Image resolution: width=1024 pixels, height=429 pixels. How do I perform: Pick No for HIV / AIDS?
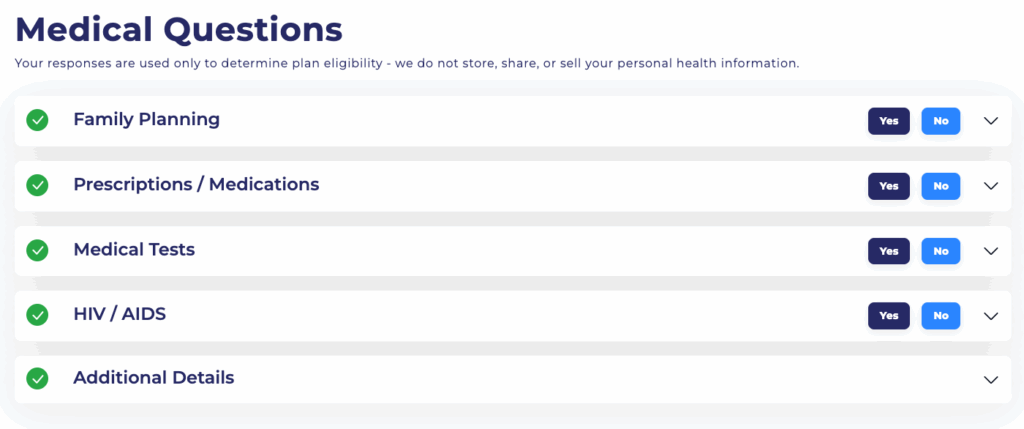(940, 316)
